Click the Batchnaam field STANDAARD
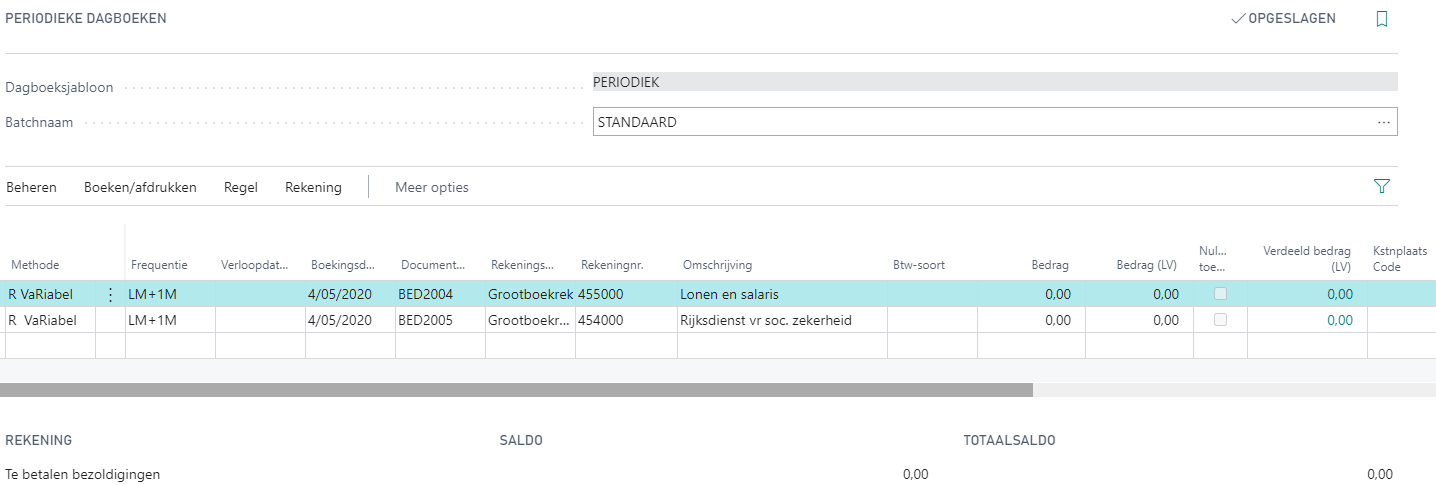Screen dimensions: 1436x485 click(995, 122)
